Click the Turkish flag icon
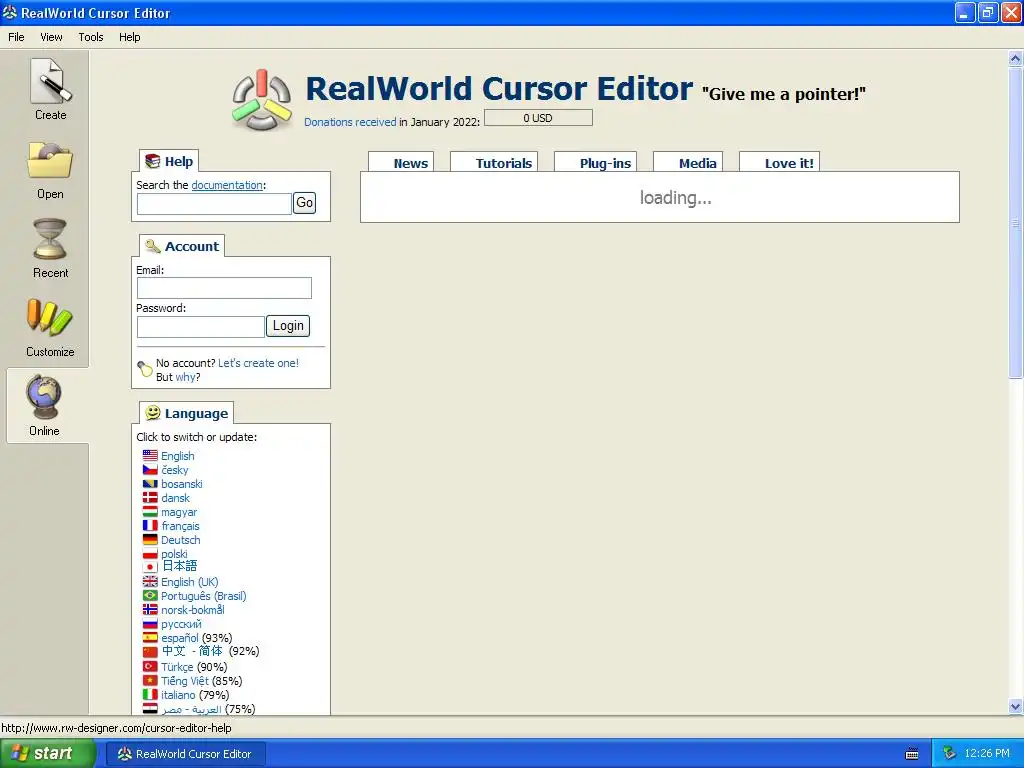This screenshot has width=1024, height=768. pyautogui.click(x=150, y=667)
